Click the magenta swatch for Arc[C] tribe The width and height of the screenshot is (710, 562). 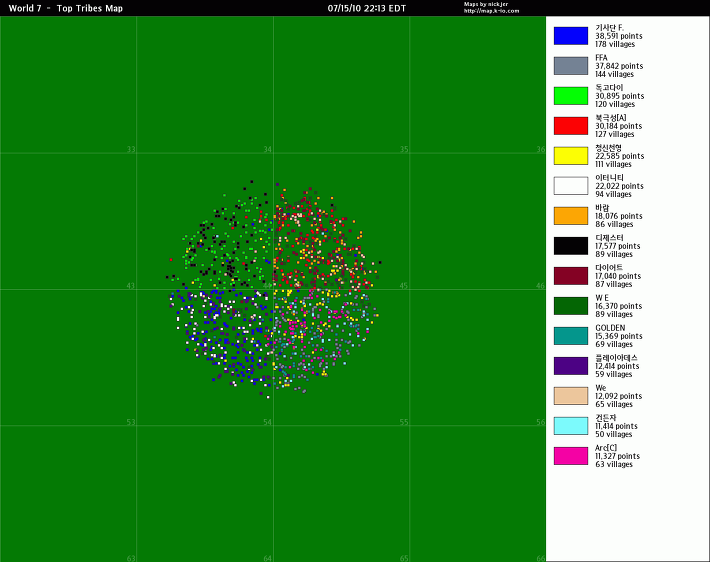pos(571,456)
